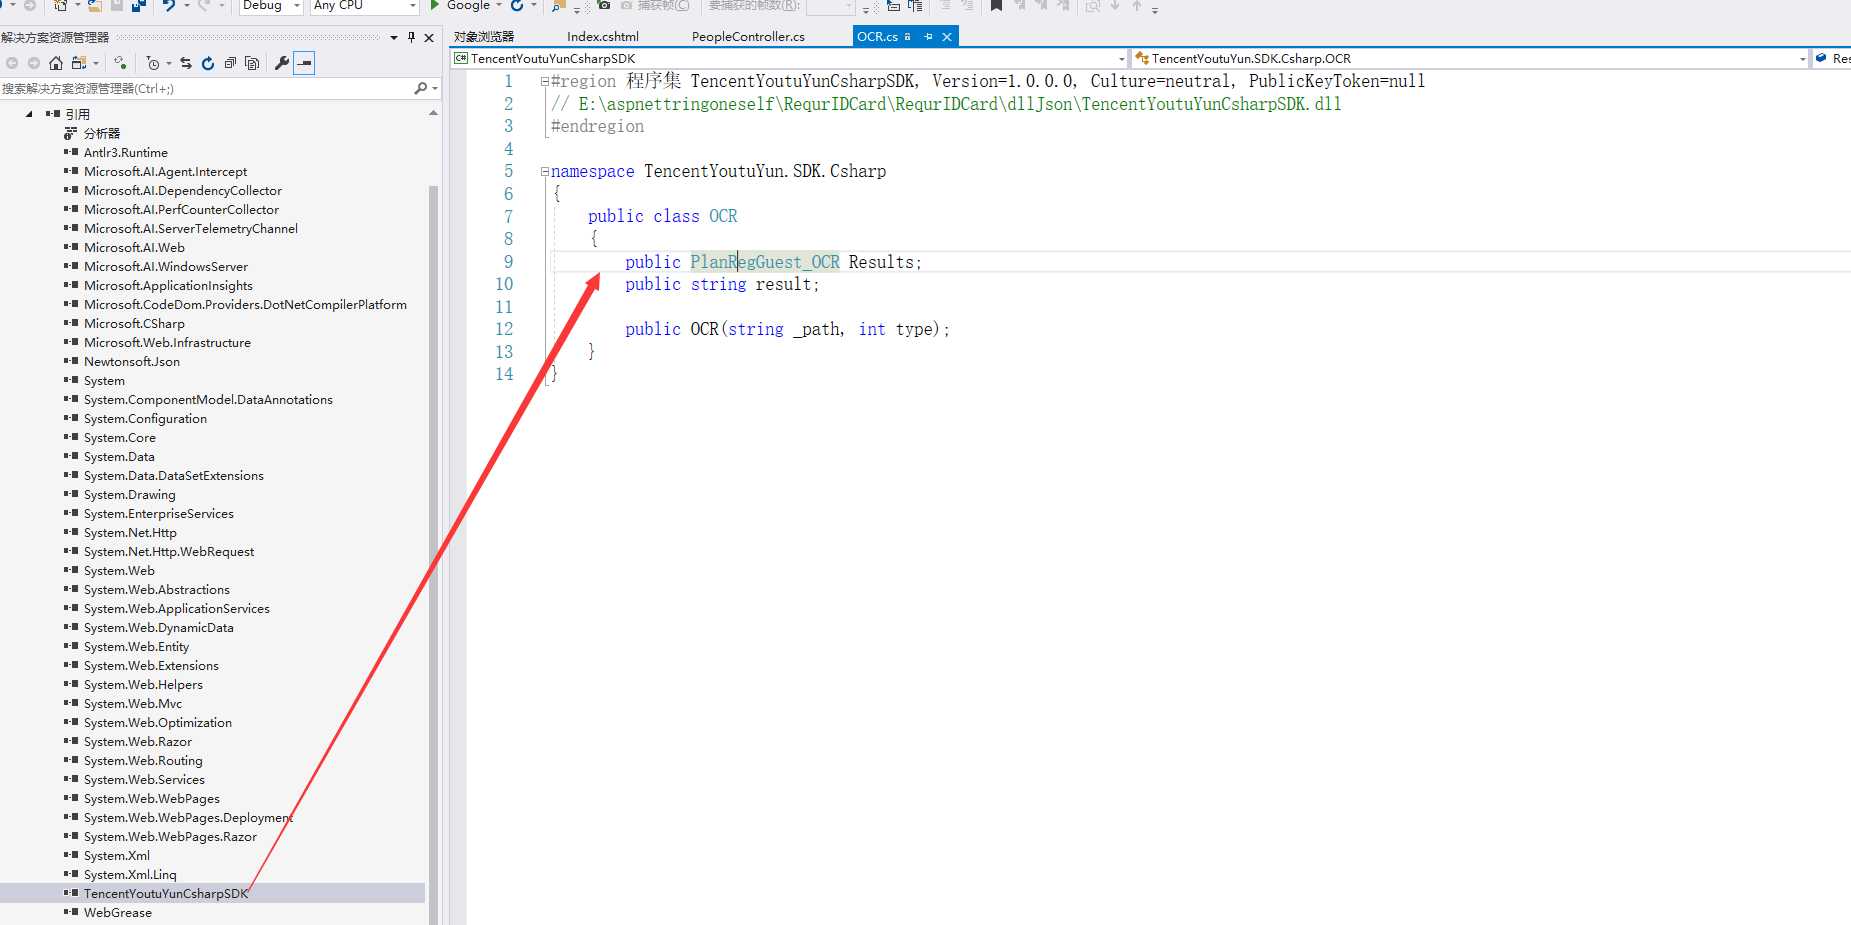The height and width of the screenshot is (925, 1851).
Task: Click the dll path comment on line 2
Action: [x=946, y=104]
